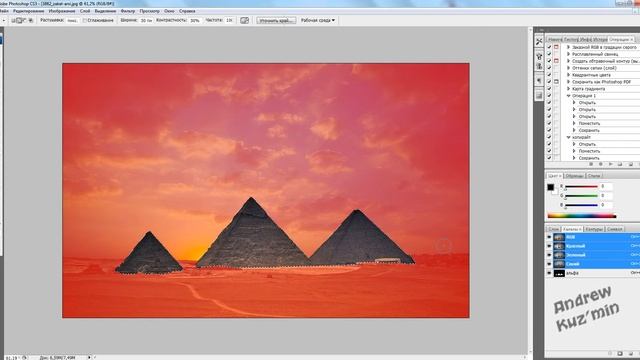Toggle the Сглаживание checkbox
Viewport: 640px width, 360px height.
pyautogui.click(x=85, y=20)
